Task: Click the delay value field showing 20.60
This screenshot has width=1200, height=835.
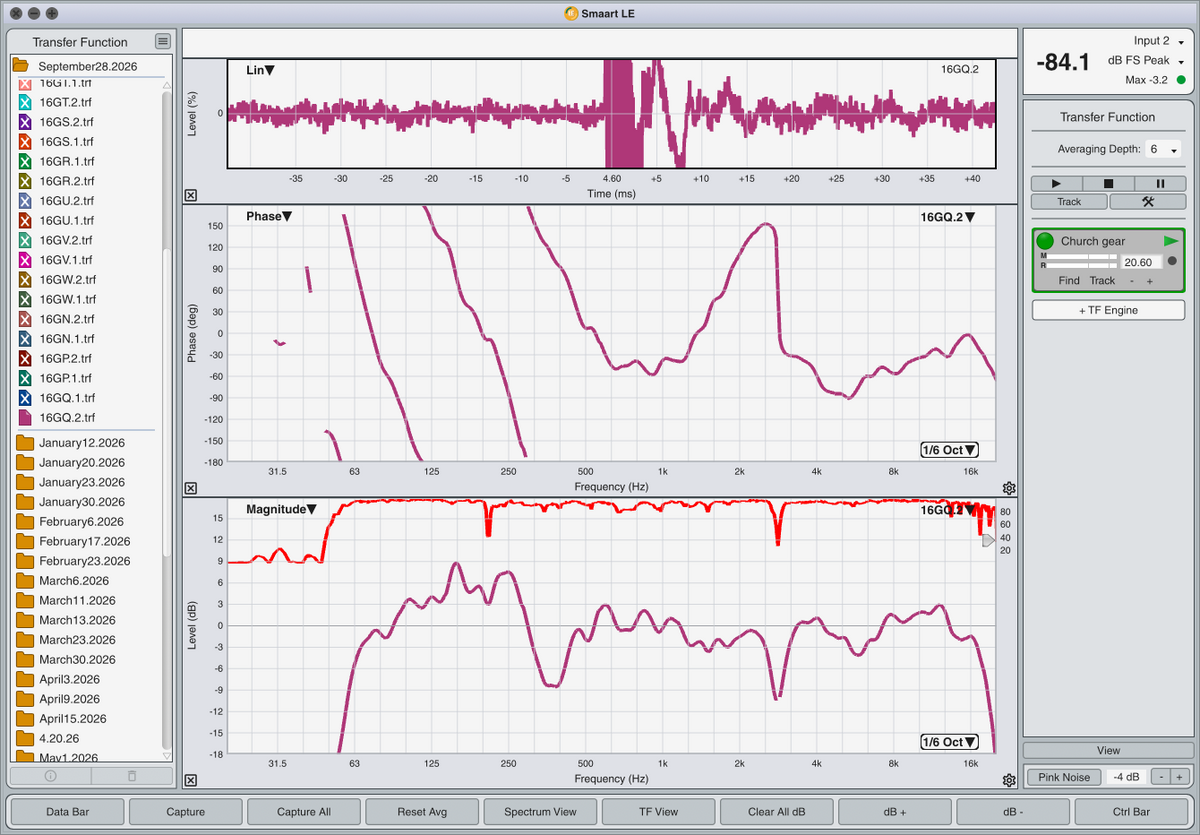Action: (1141, 262)
